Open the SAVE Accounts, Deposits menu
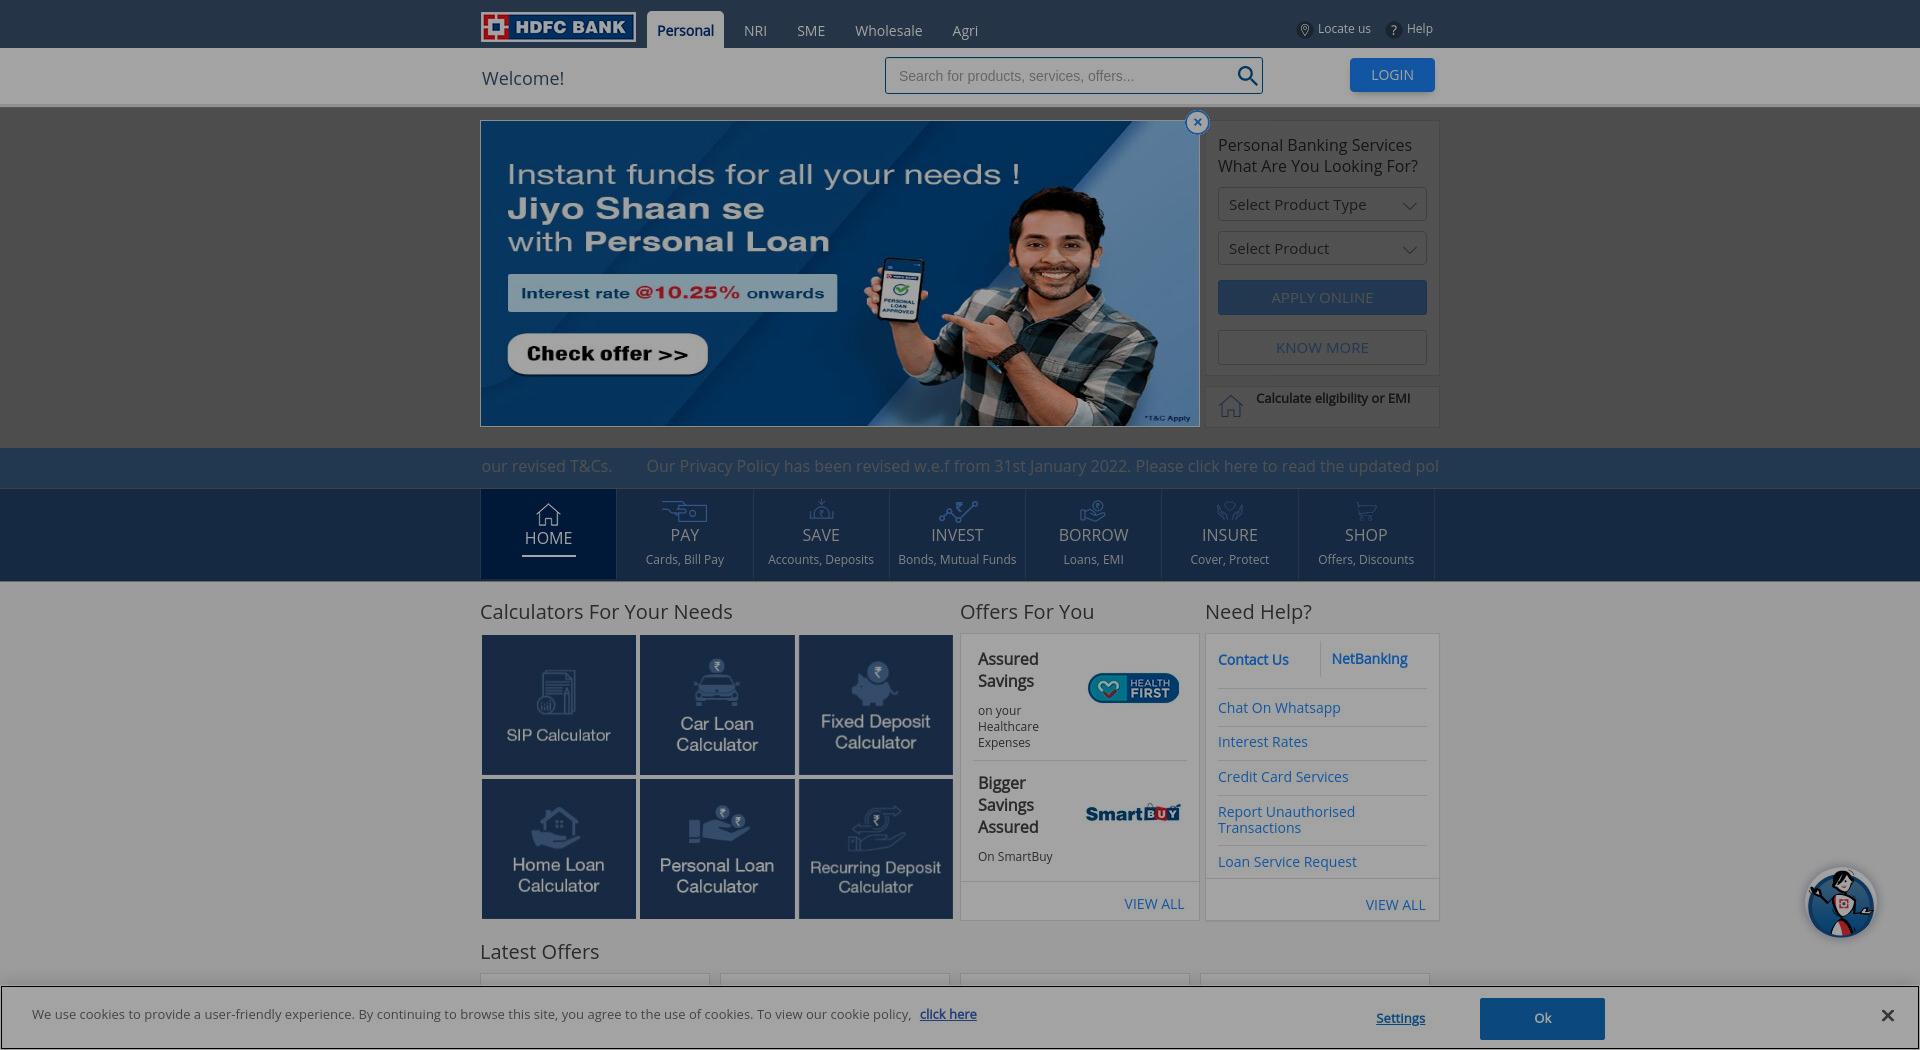This screenshot has width=1920, height=1050. 821,534
